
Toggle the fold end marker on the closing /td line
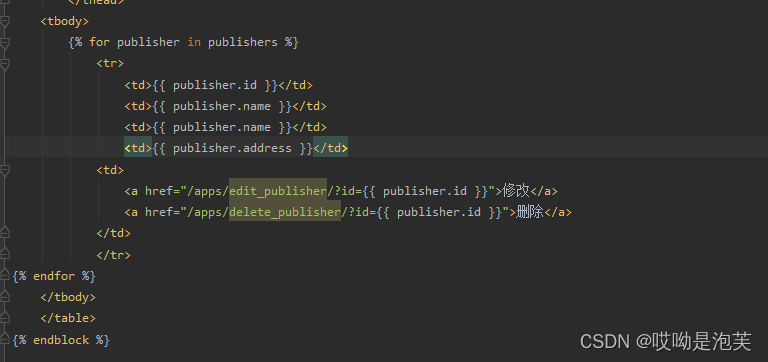click(x=4, y=233)
